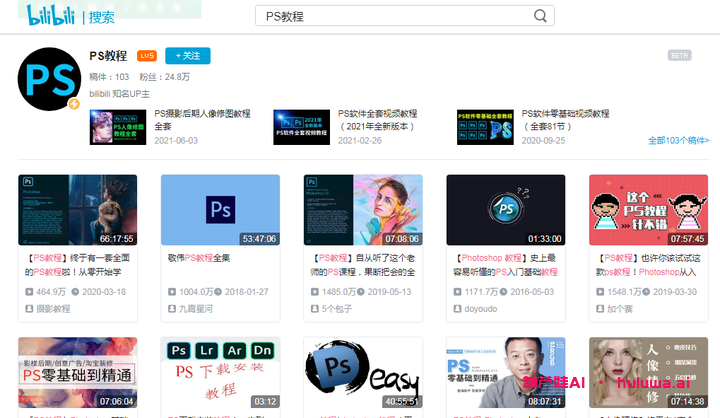Click play count icon beside 1004.0万

171,292
